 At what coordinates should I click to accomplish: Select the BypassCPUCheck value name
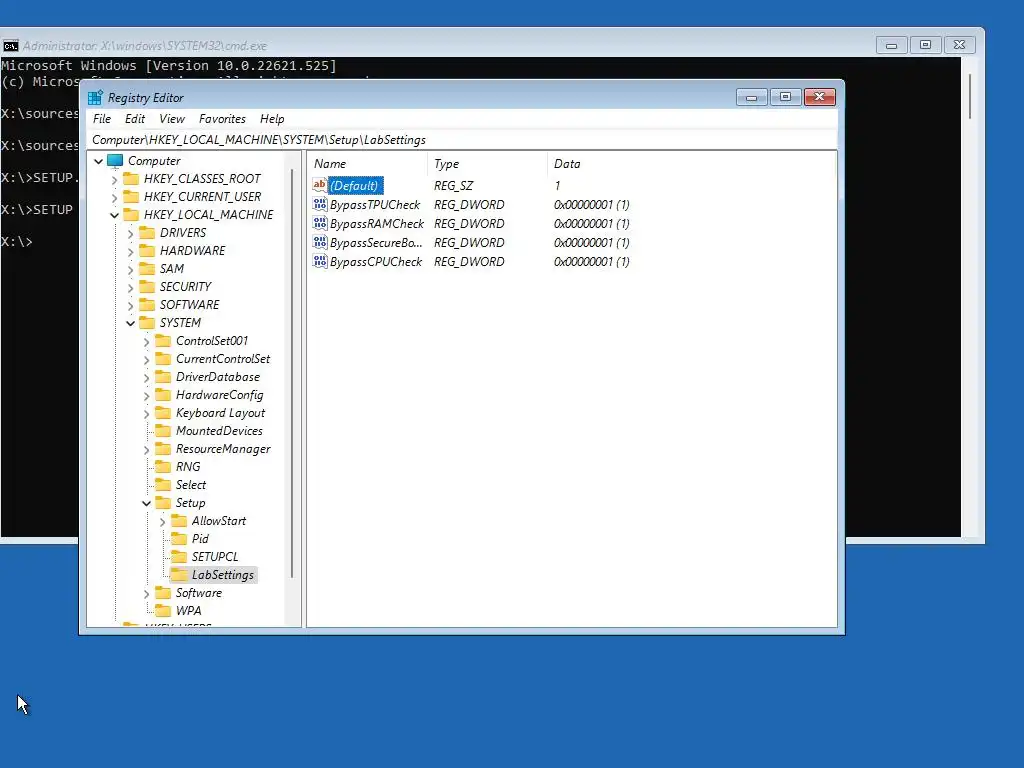point(376,261)
